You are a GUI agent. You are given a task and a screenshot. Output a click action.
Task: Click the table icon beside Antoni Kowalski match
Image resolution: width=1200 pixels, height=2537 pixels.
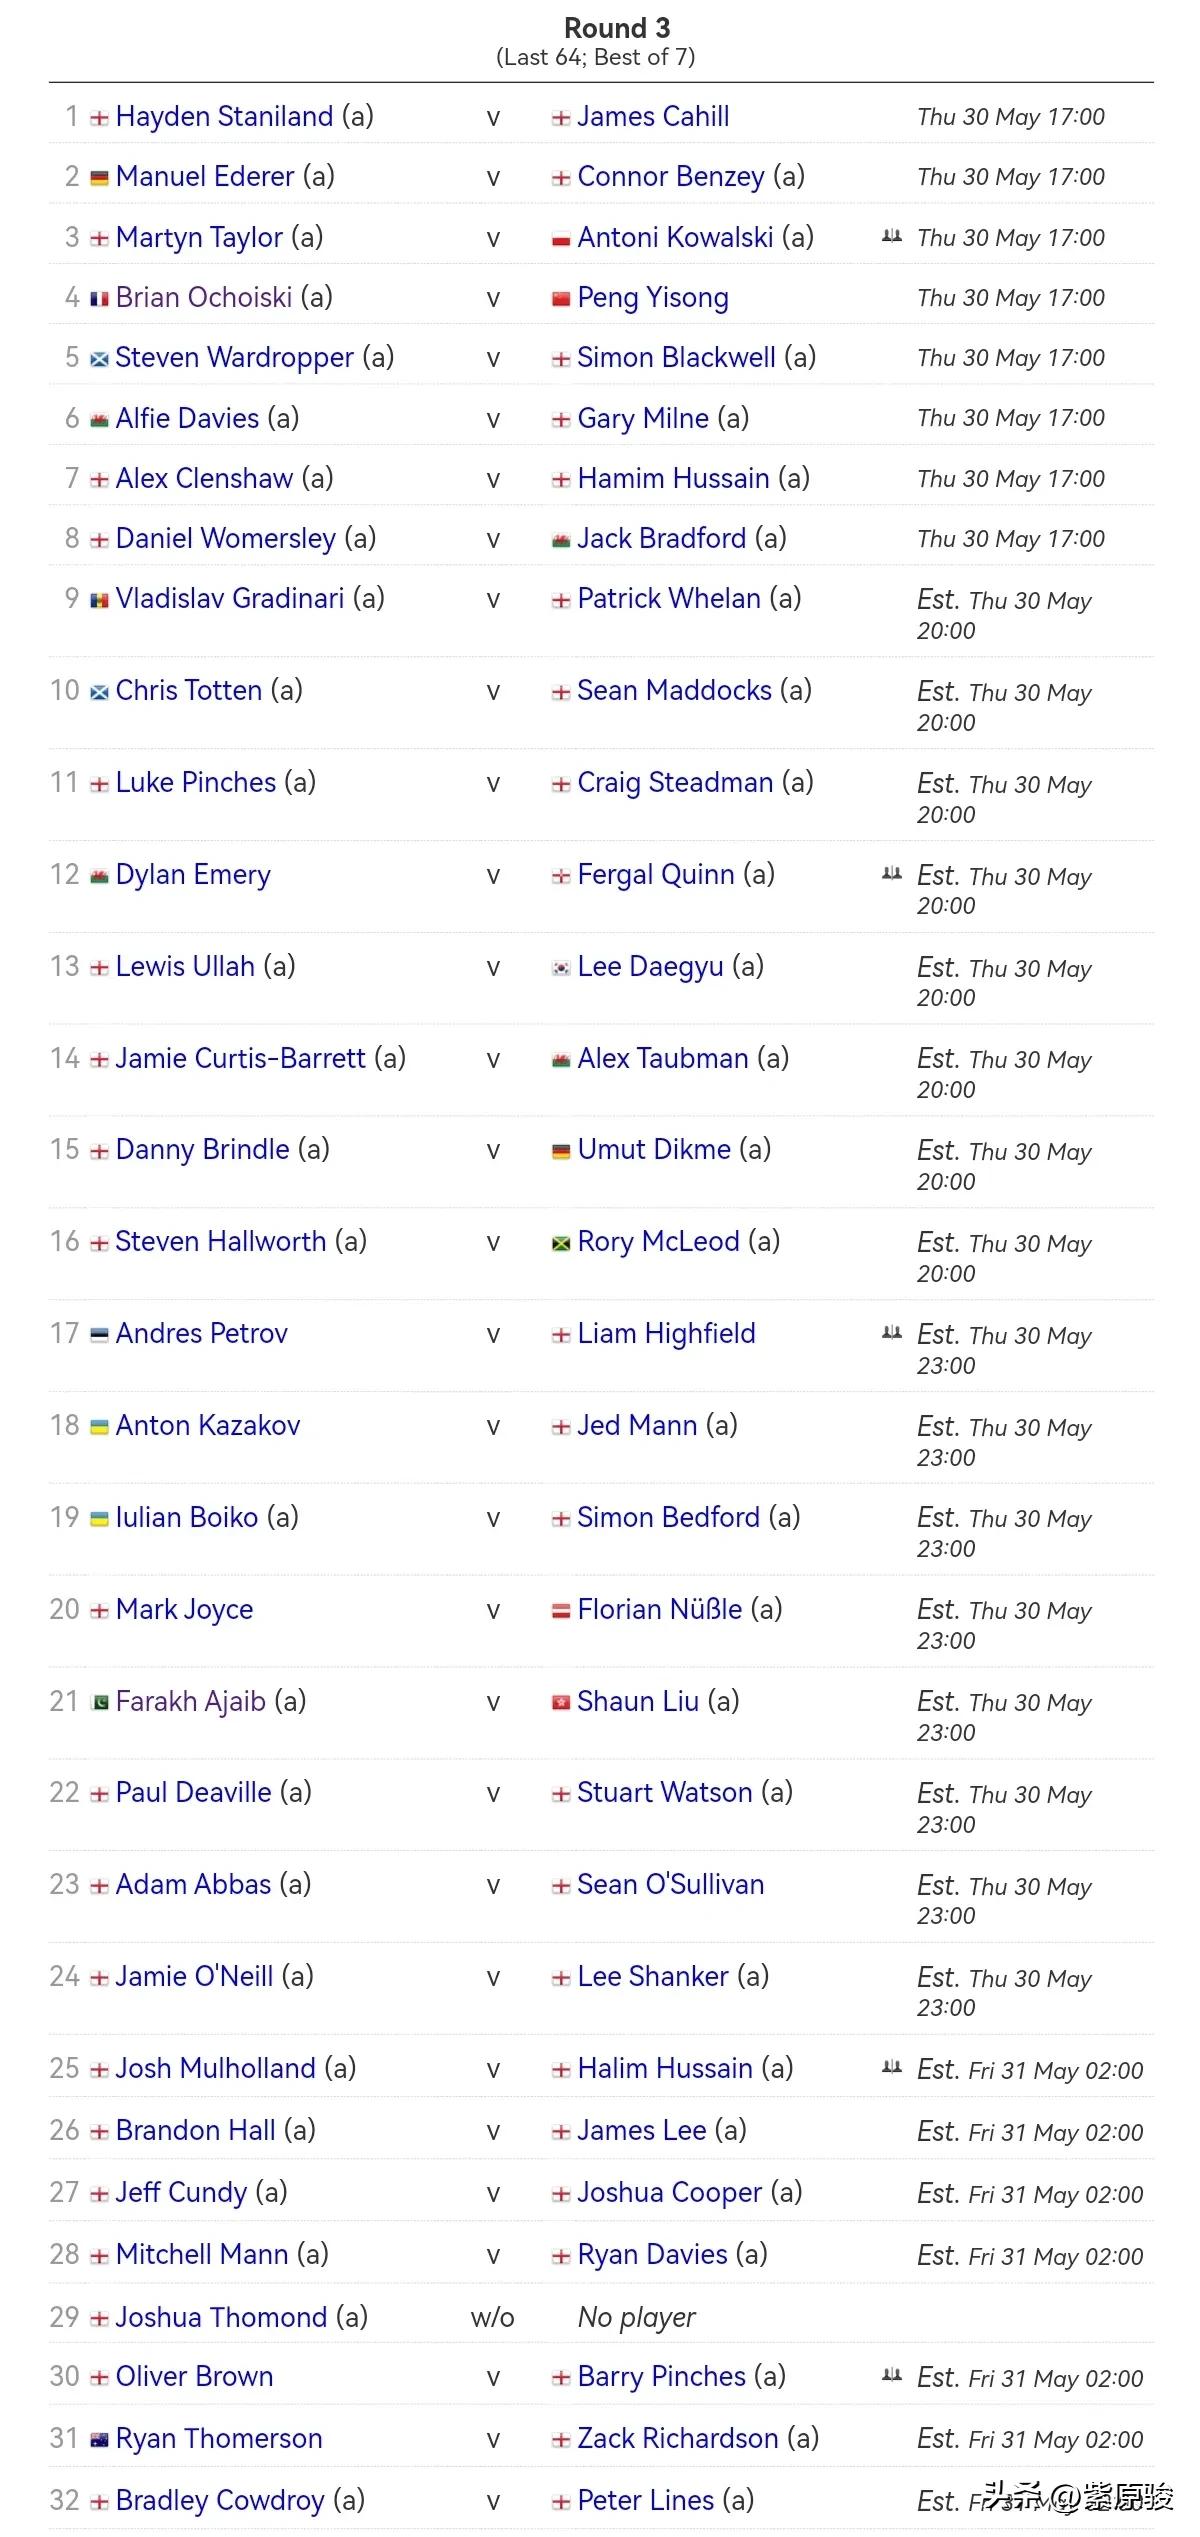click(x=892, y=236)
